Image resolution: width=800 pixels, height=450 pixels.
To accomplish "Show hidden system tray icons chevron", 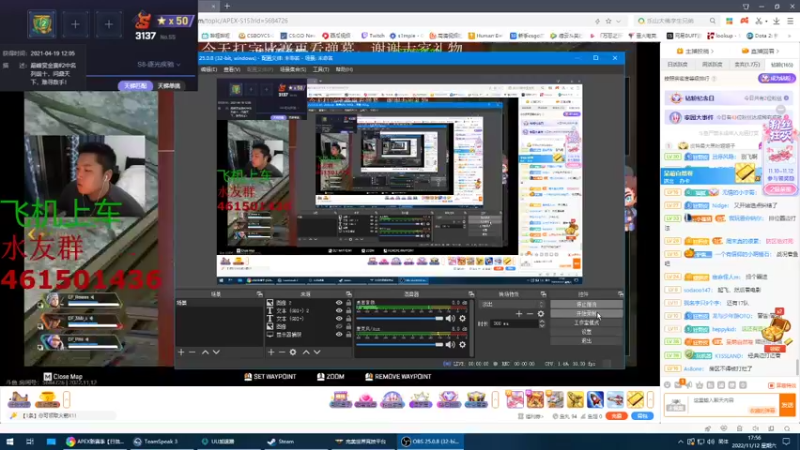I will tap(680, 441).
